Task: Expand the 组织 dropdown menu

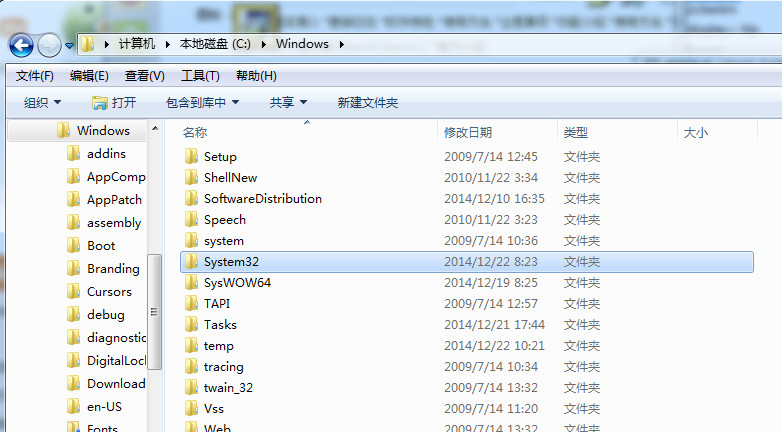Action: (x=42, y=103)
